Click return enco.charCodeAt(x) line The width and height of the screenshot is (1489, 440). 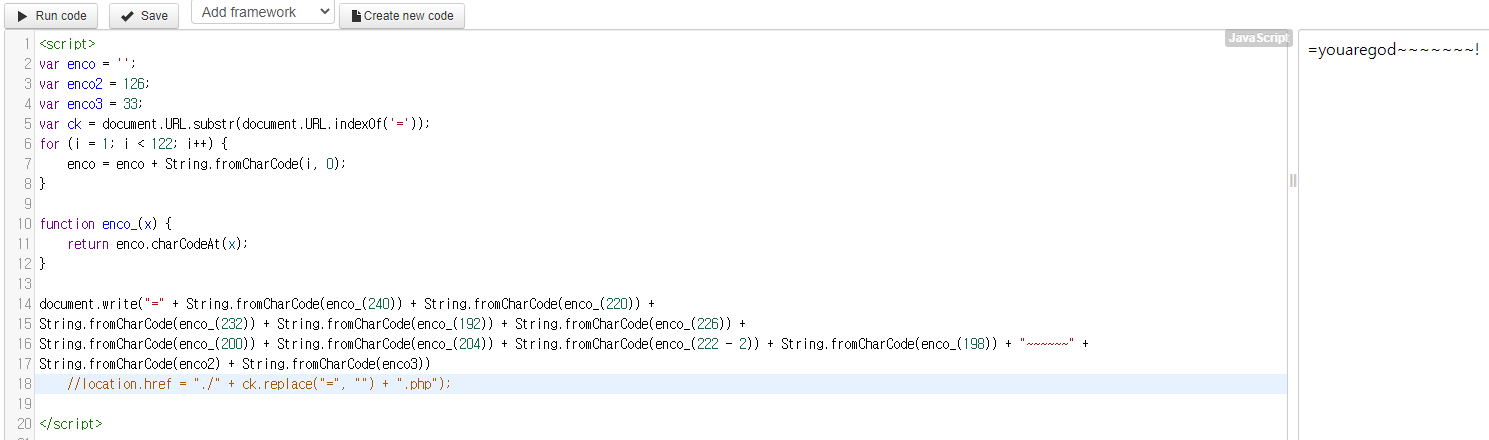point(157,243)
